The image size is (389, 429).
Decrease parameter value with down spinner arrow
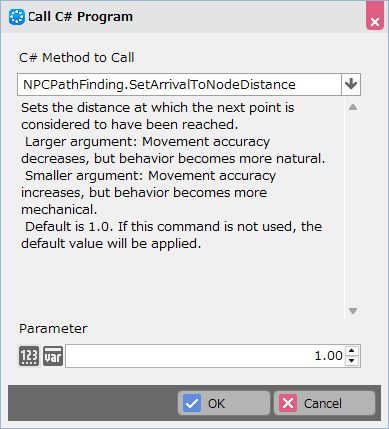click(x=352, y=361)
